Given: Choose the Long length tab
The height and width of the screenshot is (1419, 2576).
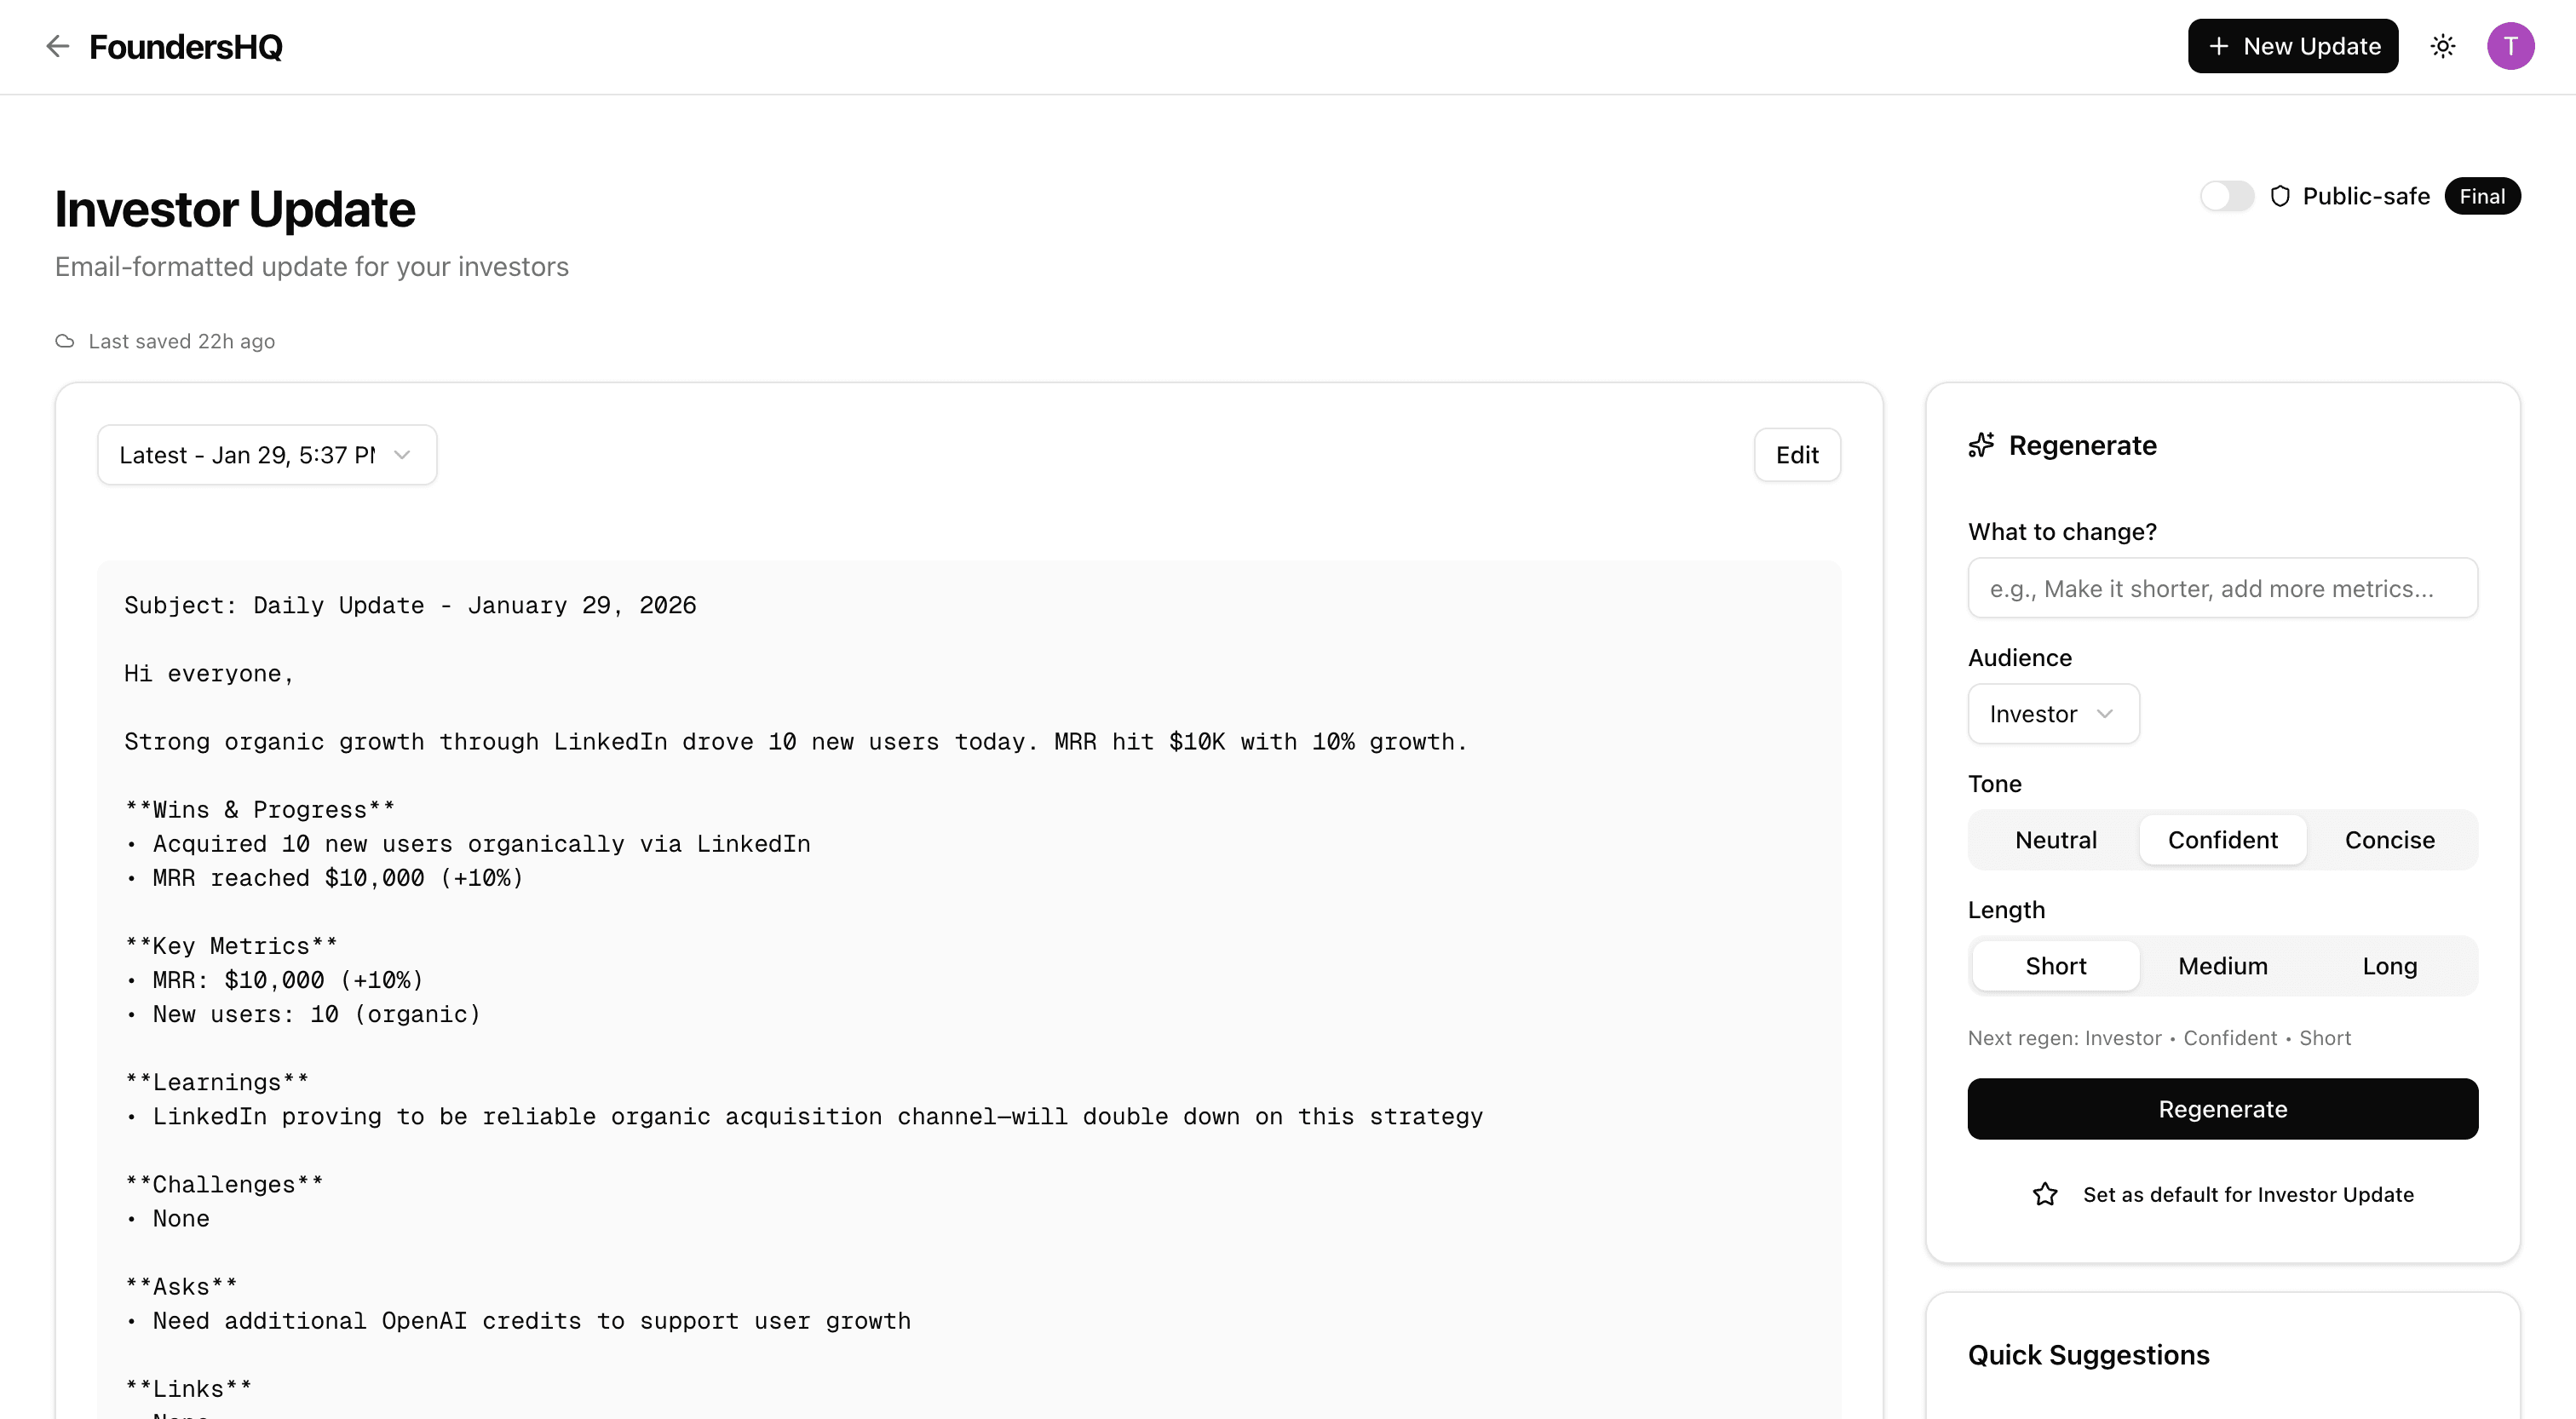Looking at the screenshot, I should click(x=2389, y=966).
